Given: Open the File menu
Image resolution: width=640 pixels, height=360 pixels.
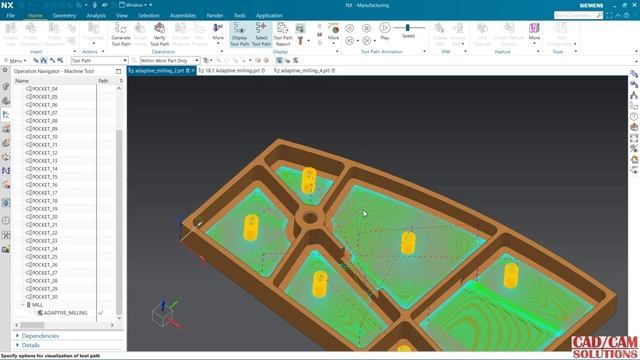Looking at the screenshot, I should pyautogui.click(x=11, y=16).
